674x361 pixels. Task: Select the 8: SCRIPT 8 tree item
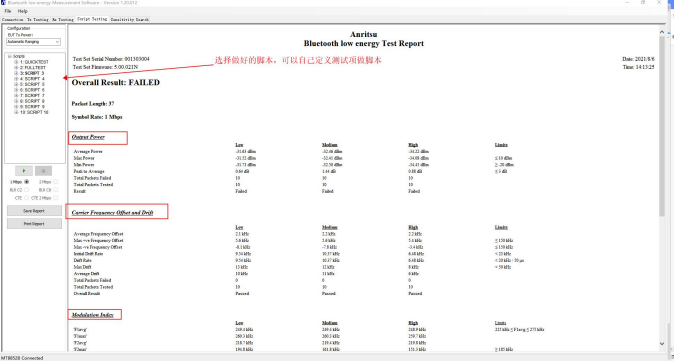pyautogui.click(x=32, y=101)
